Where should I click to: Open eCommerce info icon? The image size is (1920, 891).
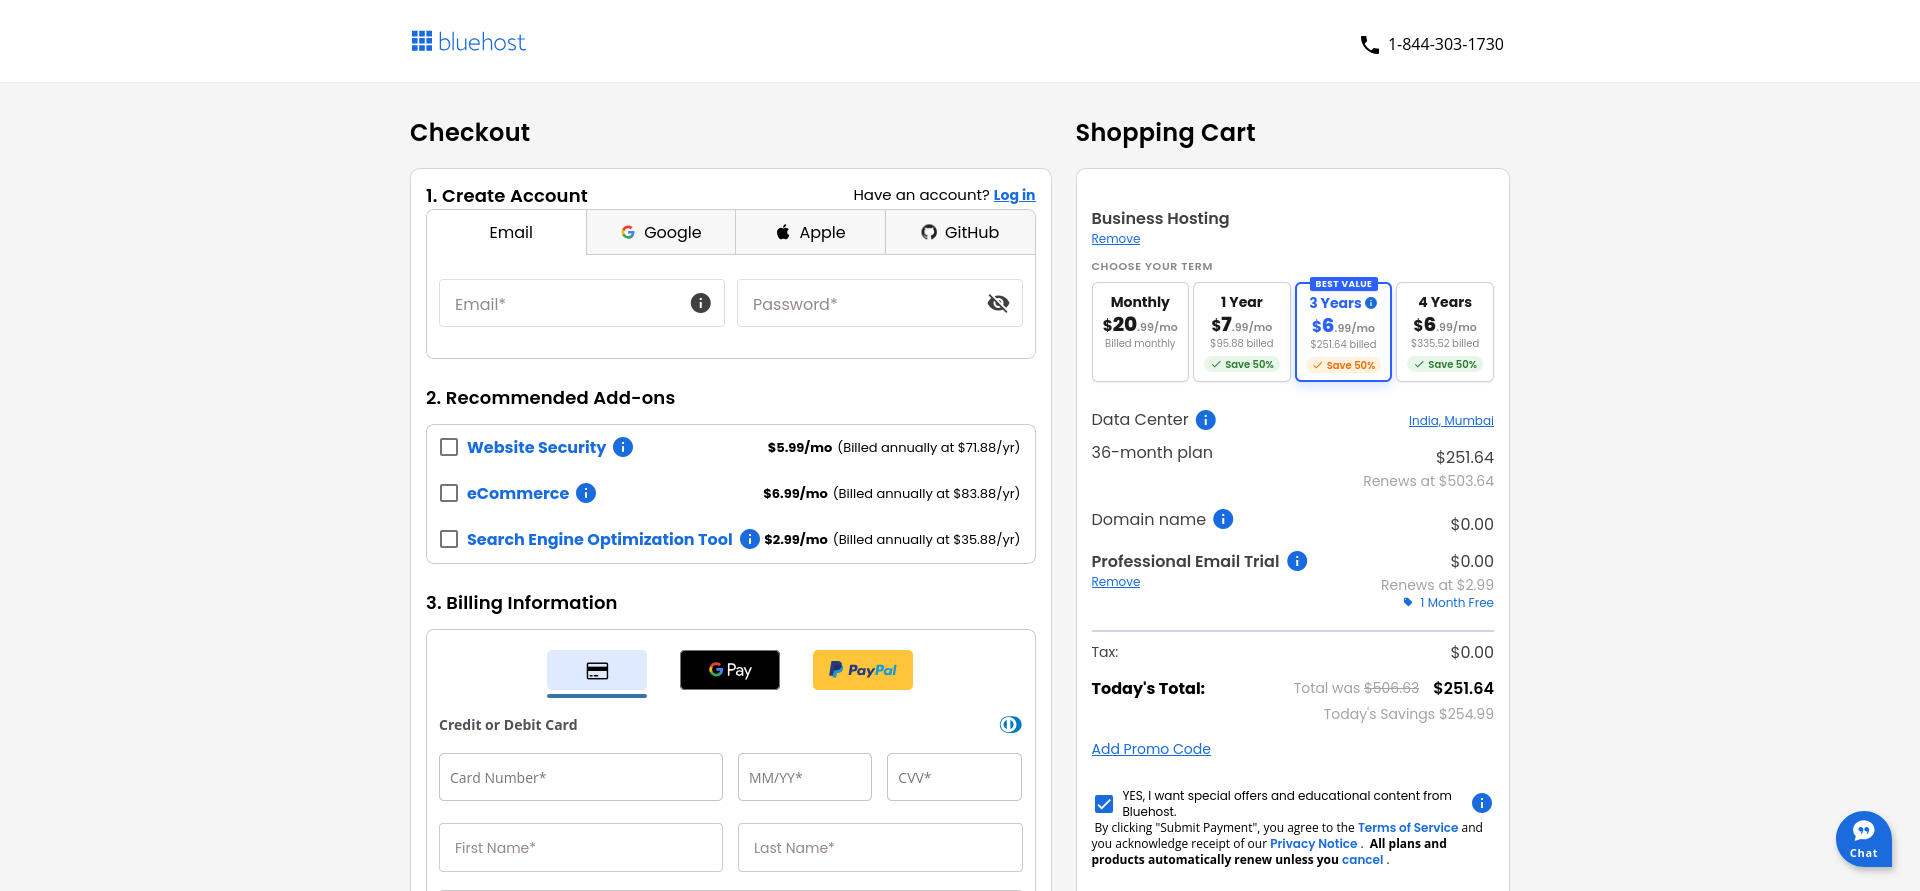click(x=586, y=493)
